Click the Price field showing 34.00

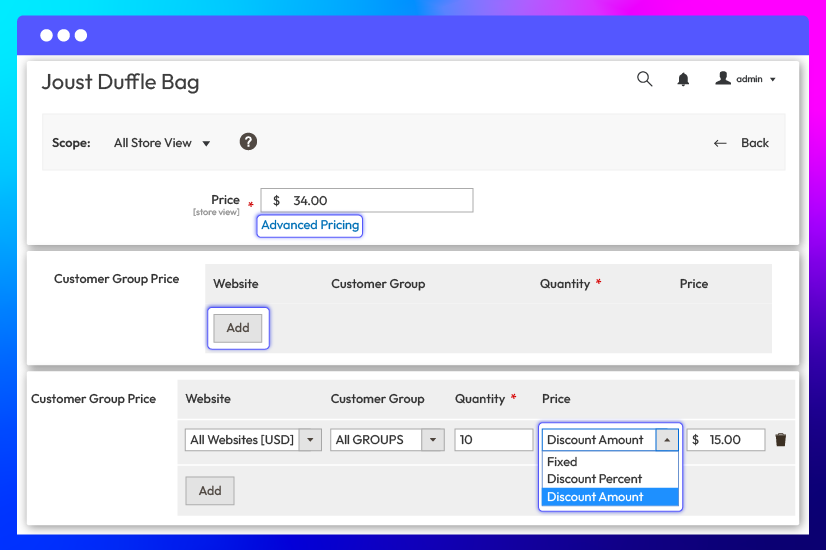367,201
